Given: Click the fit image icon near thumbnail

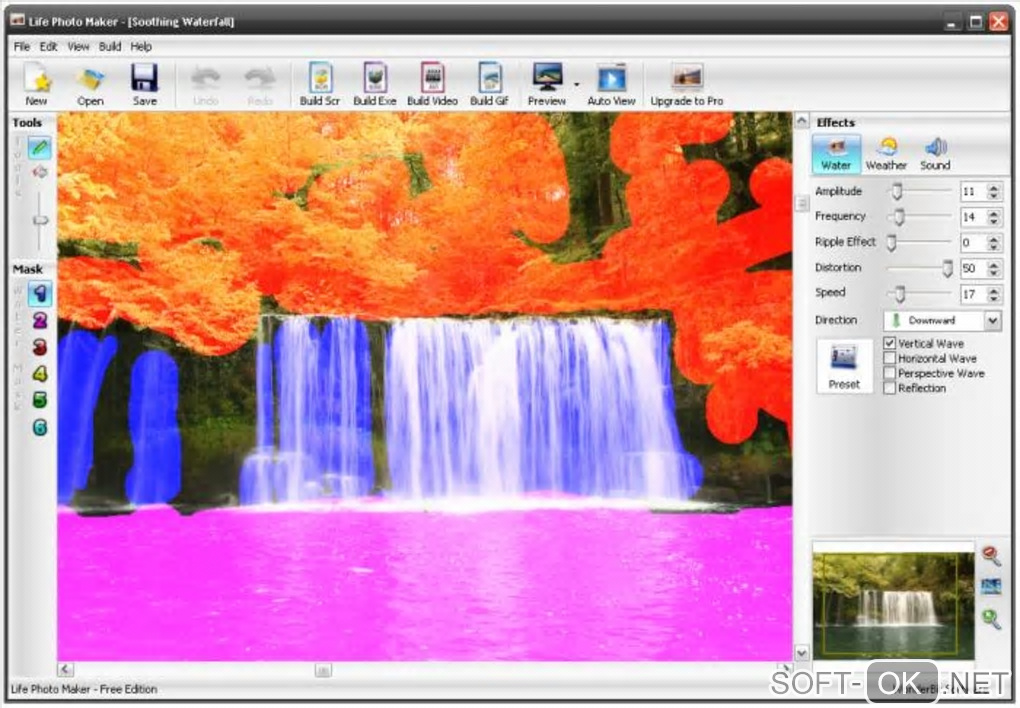Looking at the screenshot, I should (991, 587).
